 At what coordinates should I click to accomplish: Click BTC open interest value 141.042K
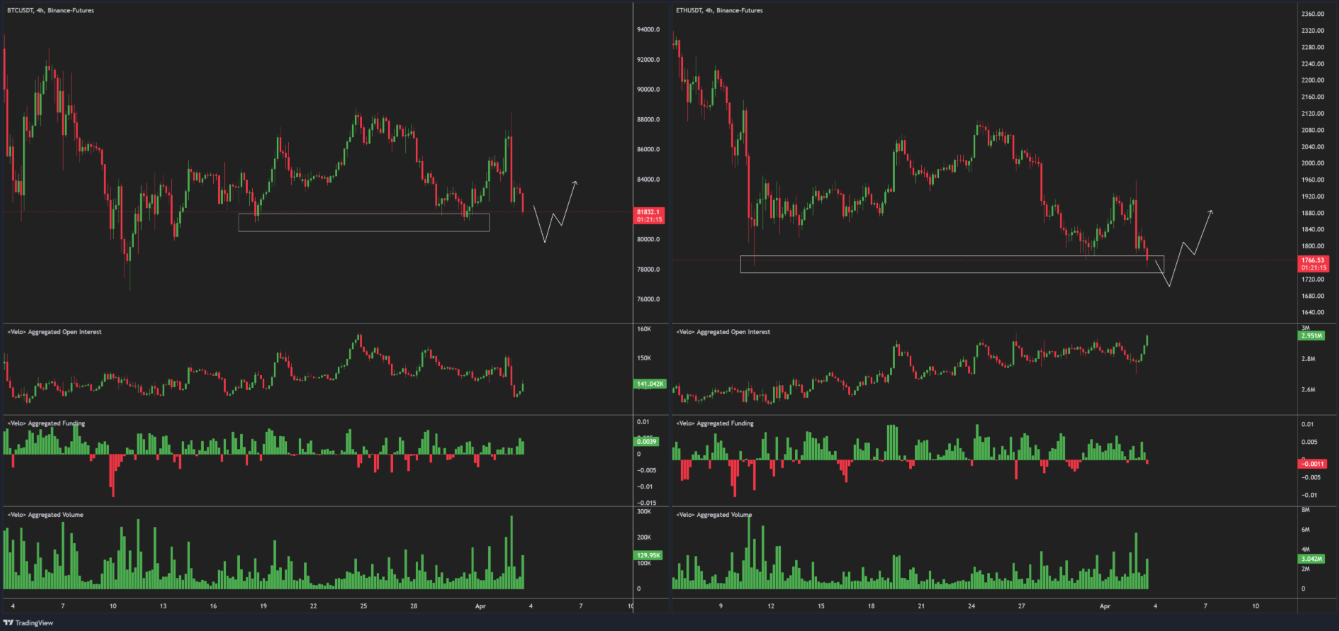click(649, 384)
